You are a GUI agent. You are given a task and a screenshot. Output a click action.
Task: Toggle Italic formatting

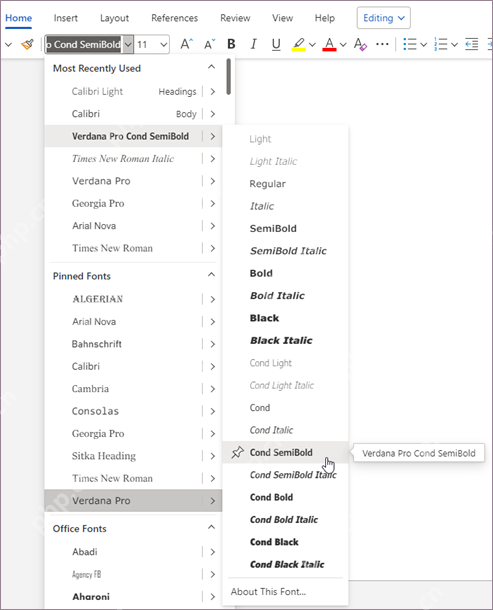pos(254,44)
